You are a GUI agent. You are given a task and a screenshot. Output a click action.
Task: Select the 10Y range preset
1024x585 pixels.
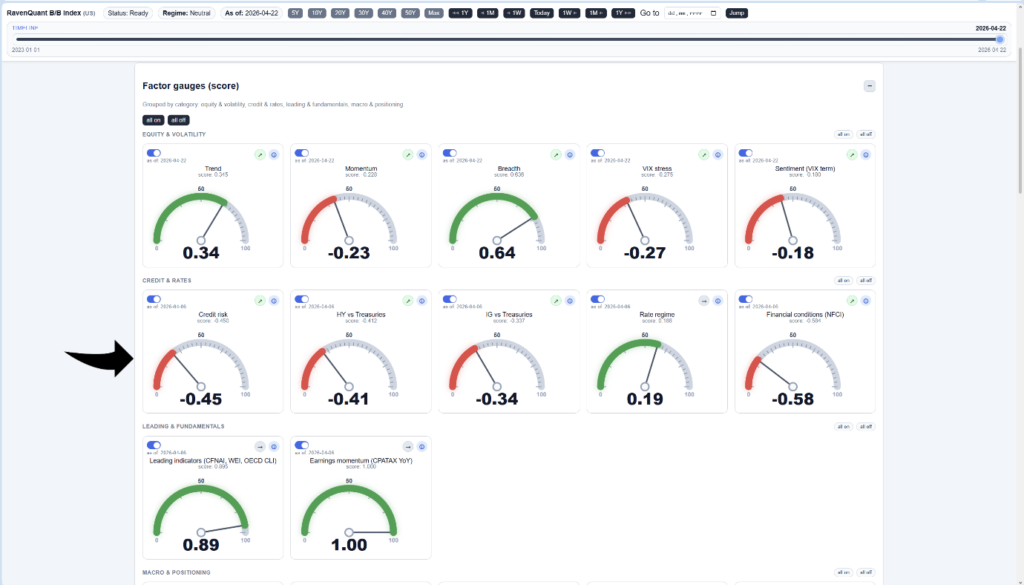pyautogui.click(x=316, y=13)
